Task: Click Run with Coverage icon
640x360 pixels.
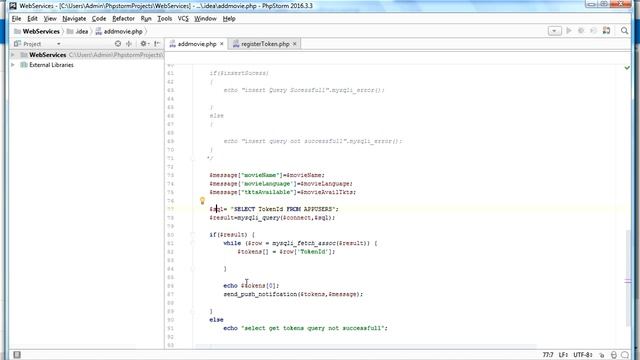Action: point(593,31)
